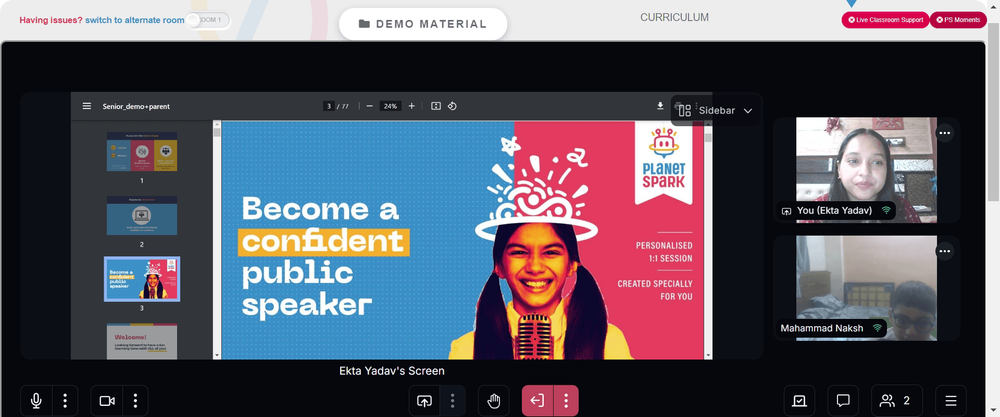Click Live Classroom Support button
1000x417 pixels.
coord(885,20)
